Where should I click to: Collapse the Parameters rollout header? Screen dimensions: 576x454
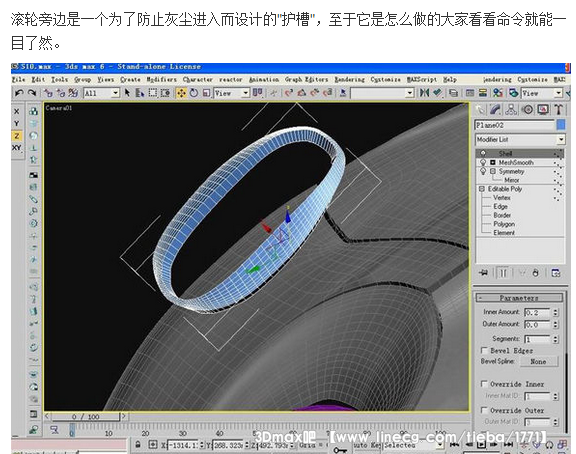[519, 298]
